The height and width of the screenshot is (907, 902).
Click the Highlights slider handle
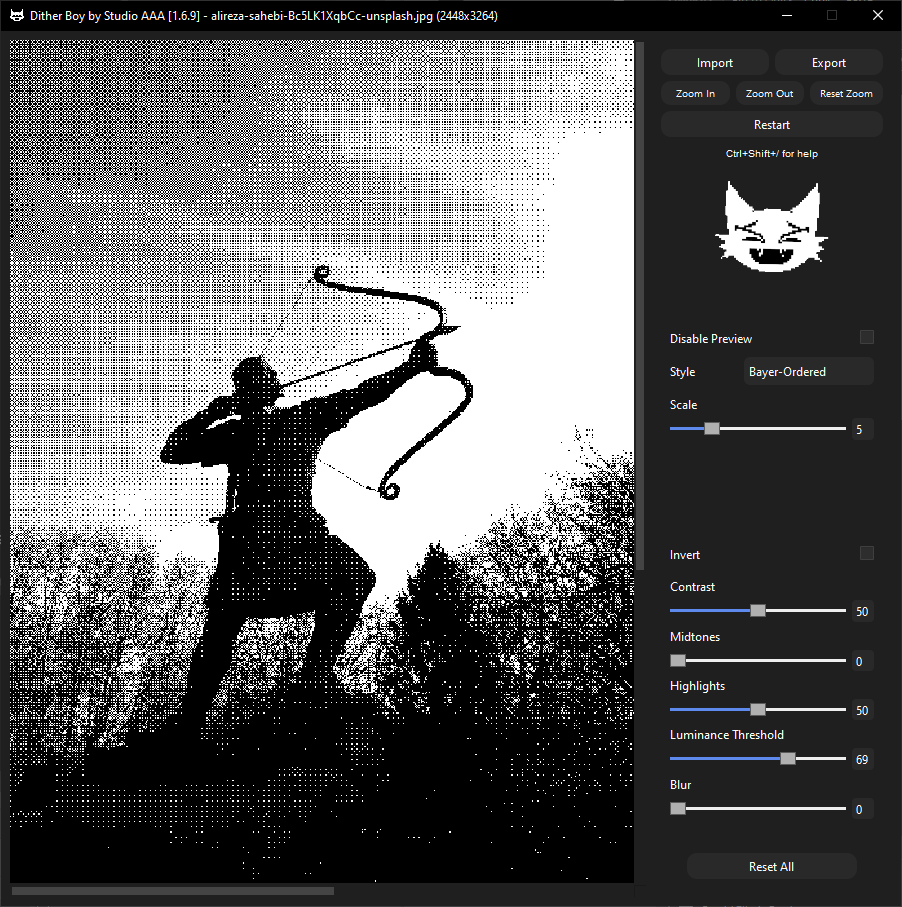point(757,710)
